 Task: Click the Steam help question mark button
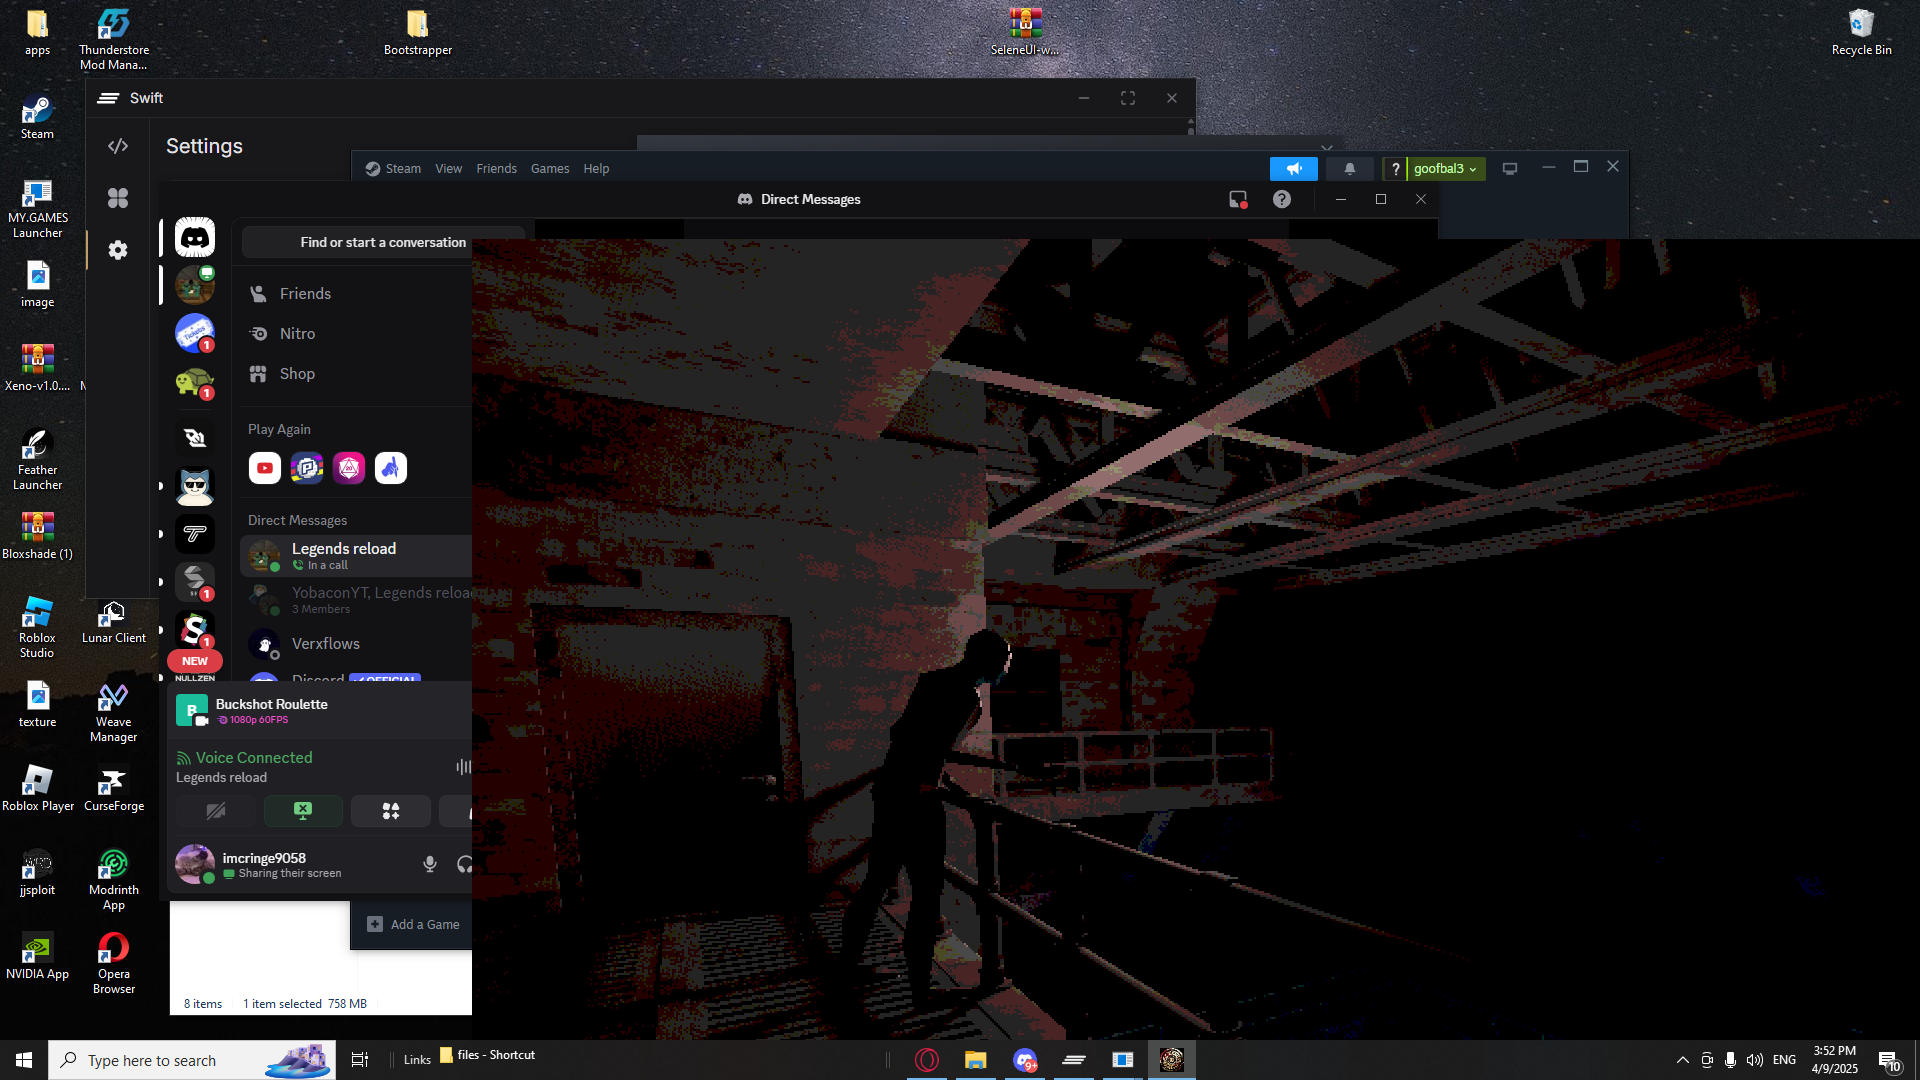pos(1395,169)
